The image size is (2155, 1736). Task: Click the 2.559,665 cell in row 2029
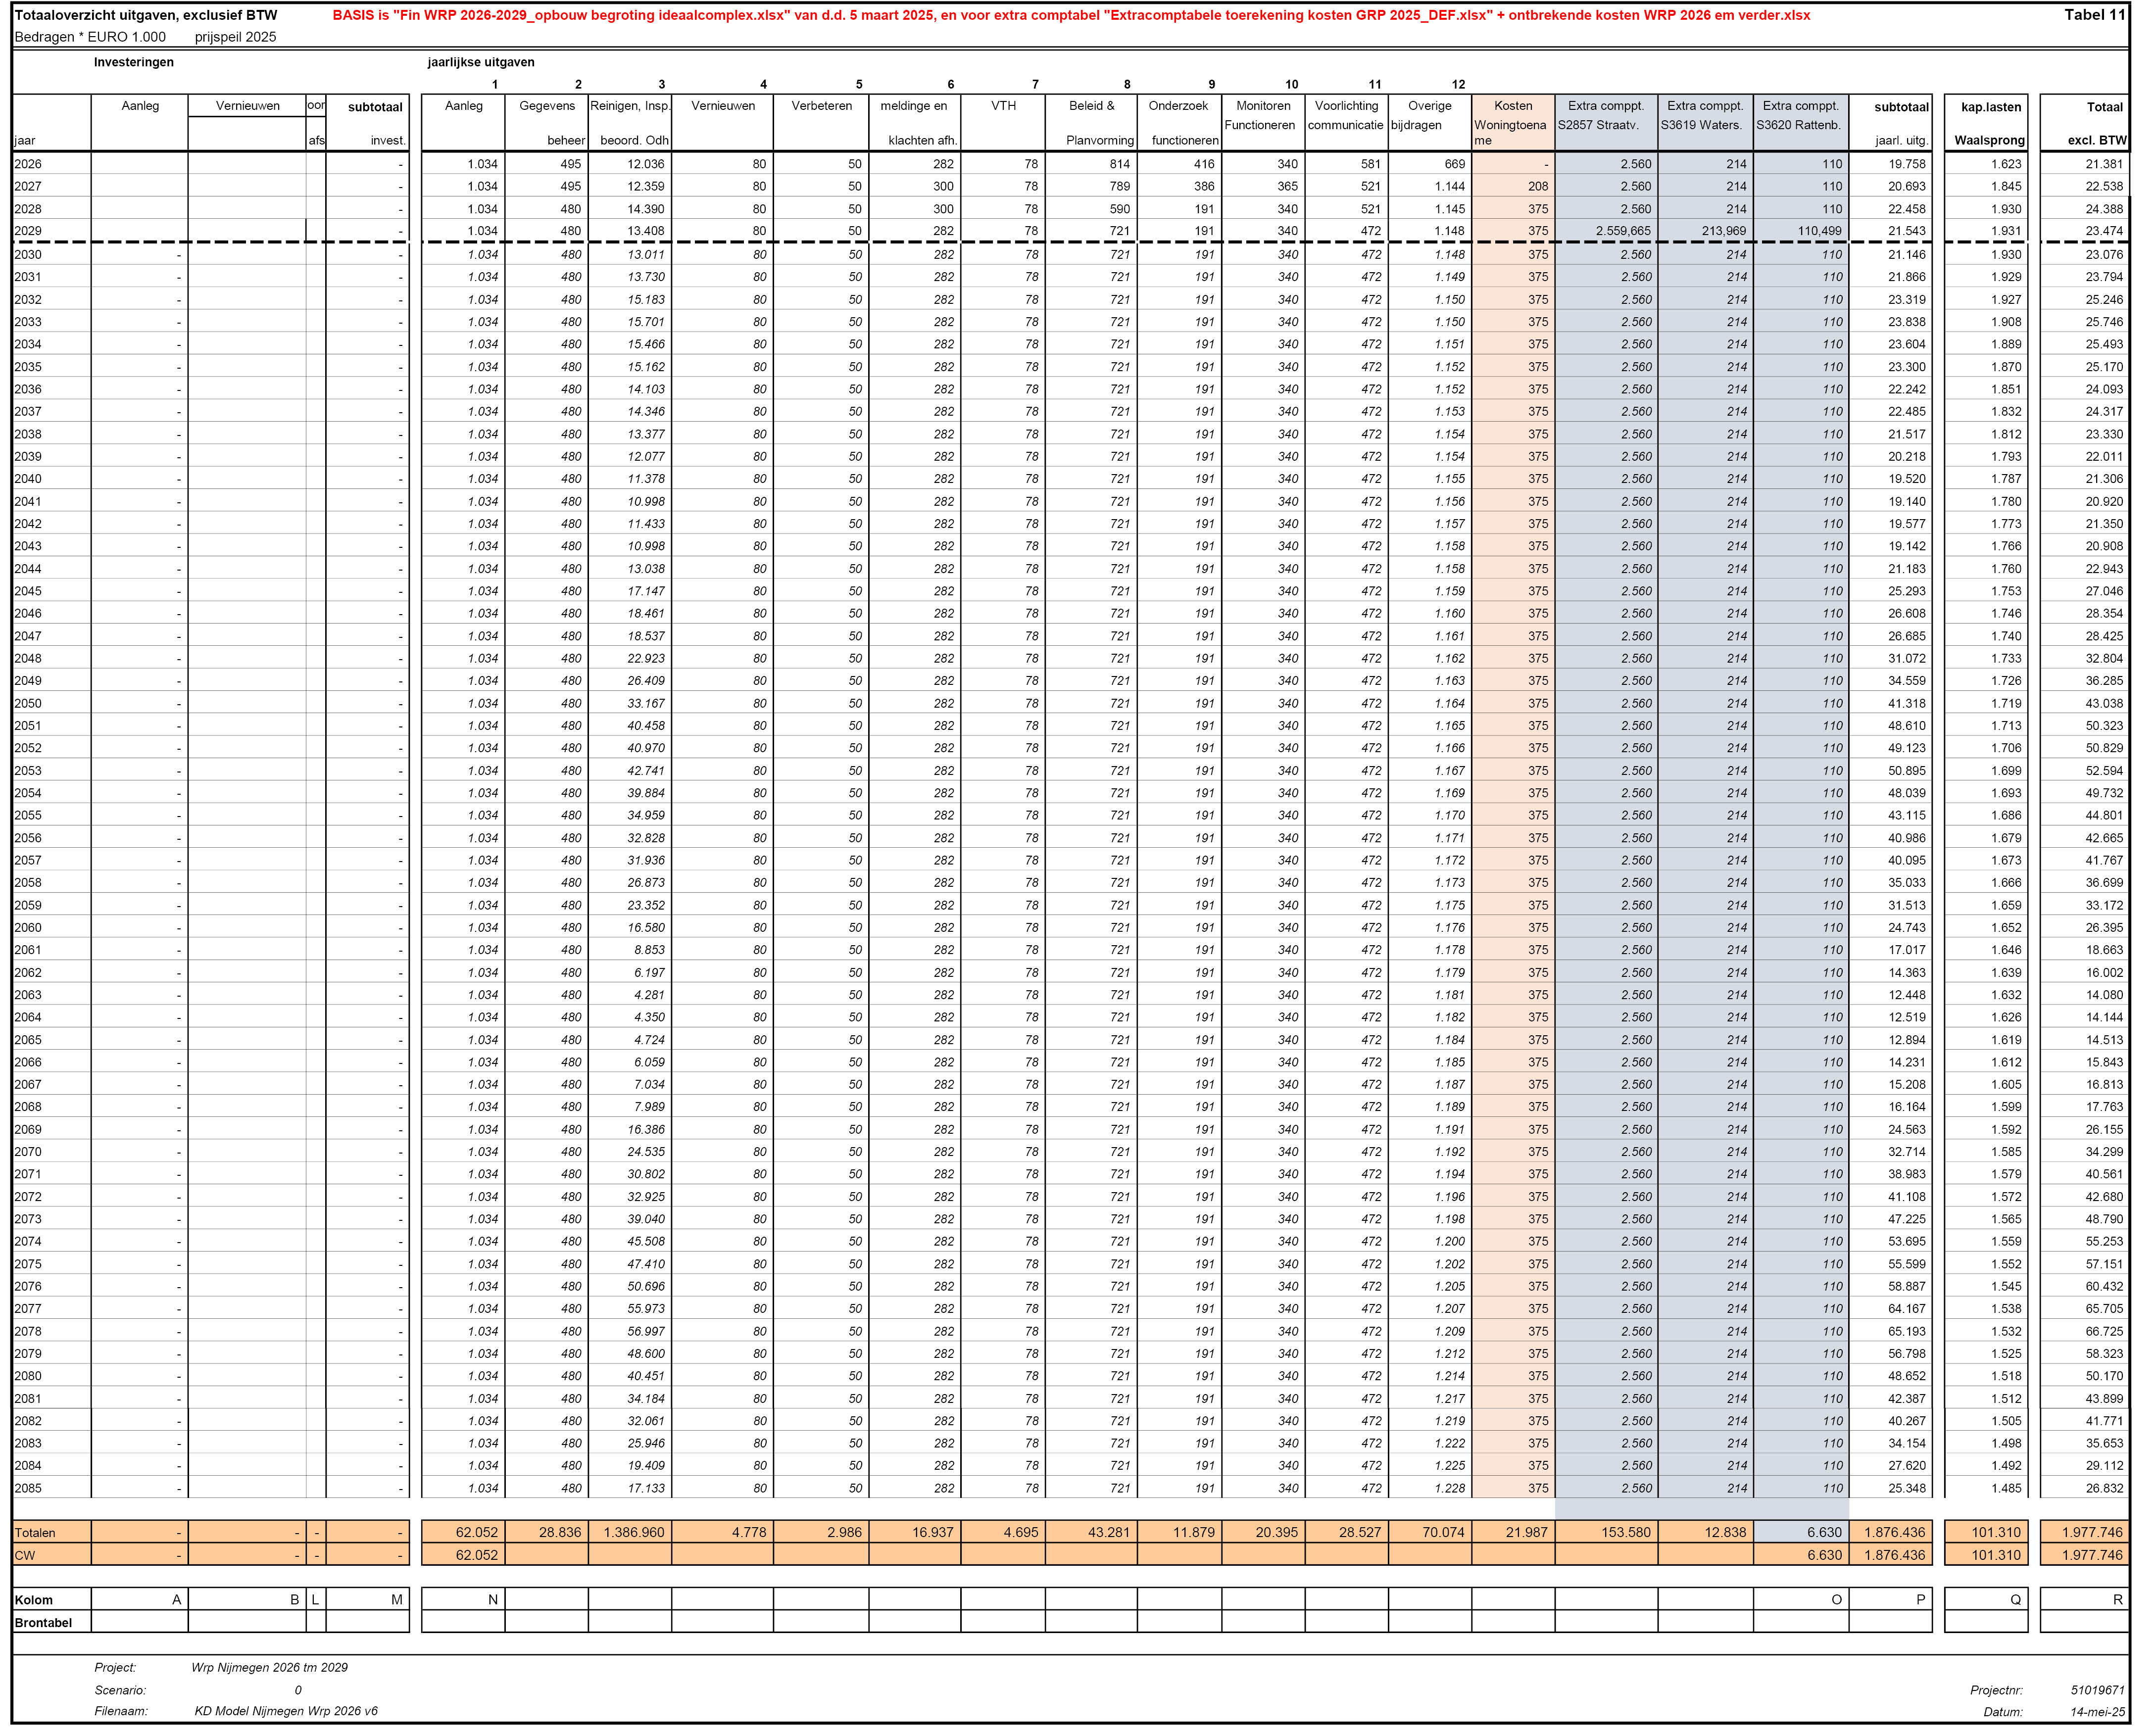tap(1623, 231)
